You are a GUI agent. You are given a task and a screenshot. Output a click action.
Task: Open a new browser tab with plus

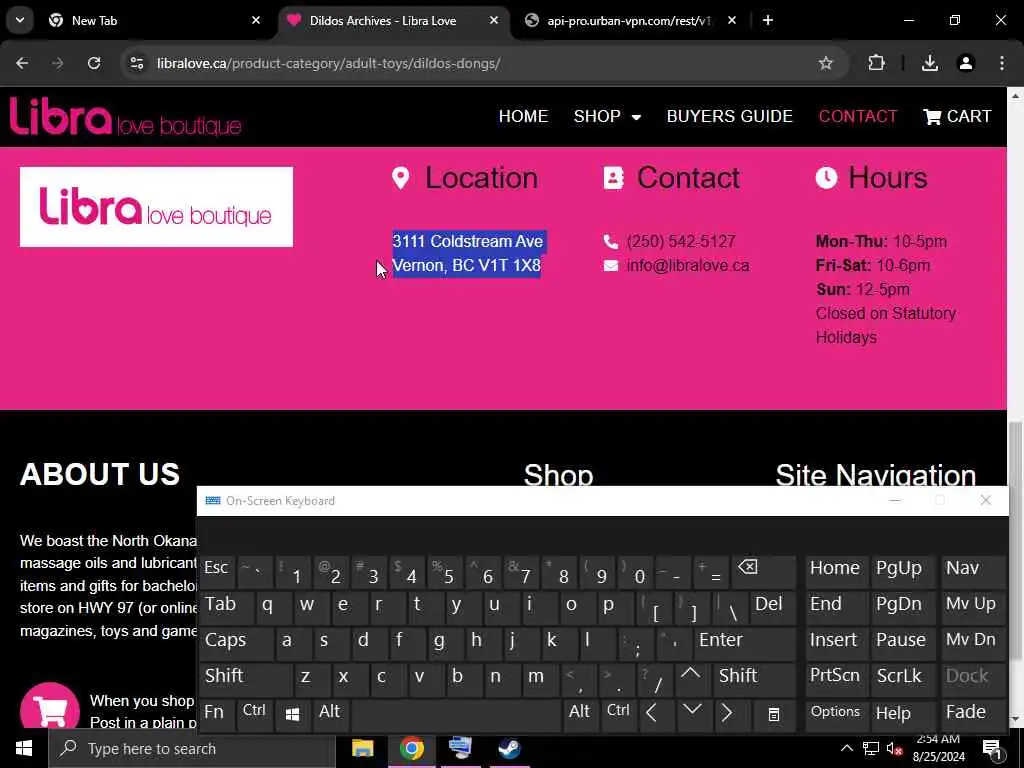[768, 20]
